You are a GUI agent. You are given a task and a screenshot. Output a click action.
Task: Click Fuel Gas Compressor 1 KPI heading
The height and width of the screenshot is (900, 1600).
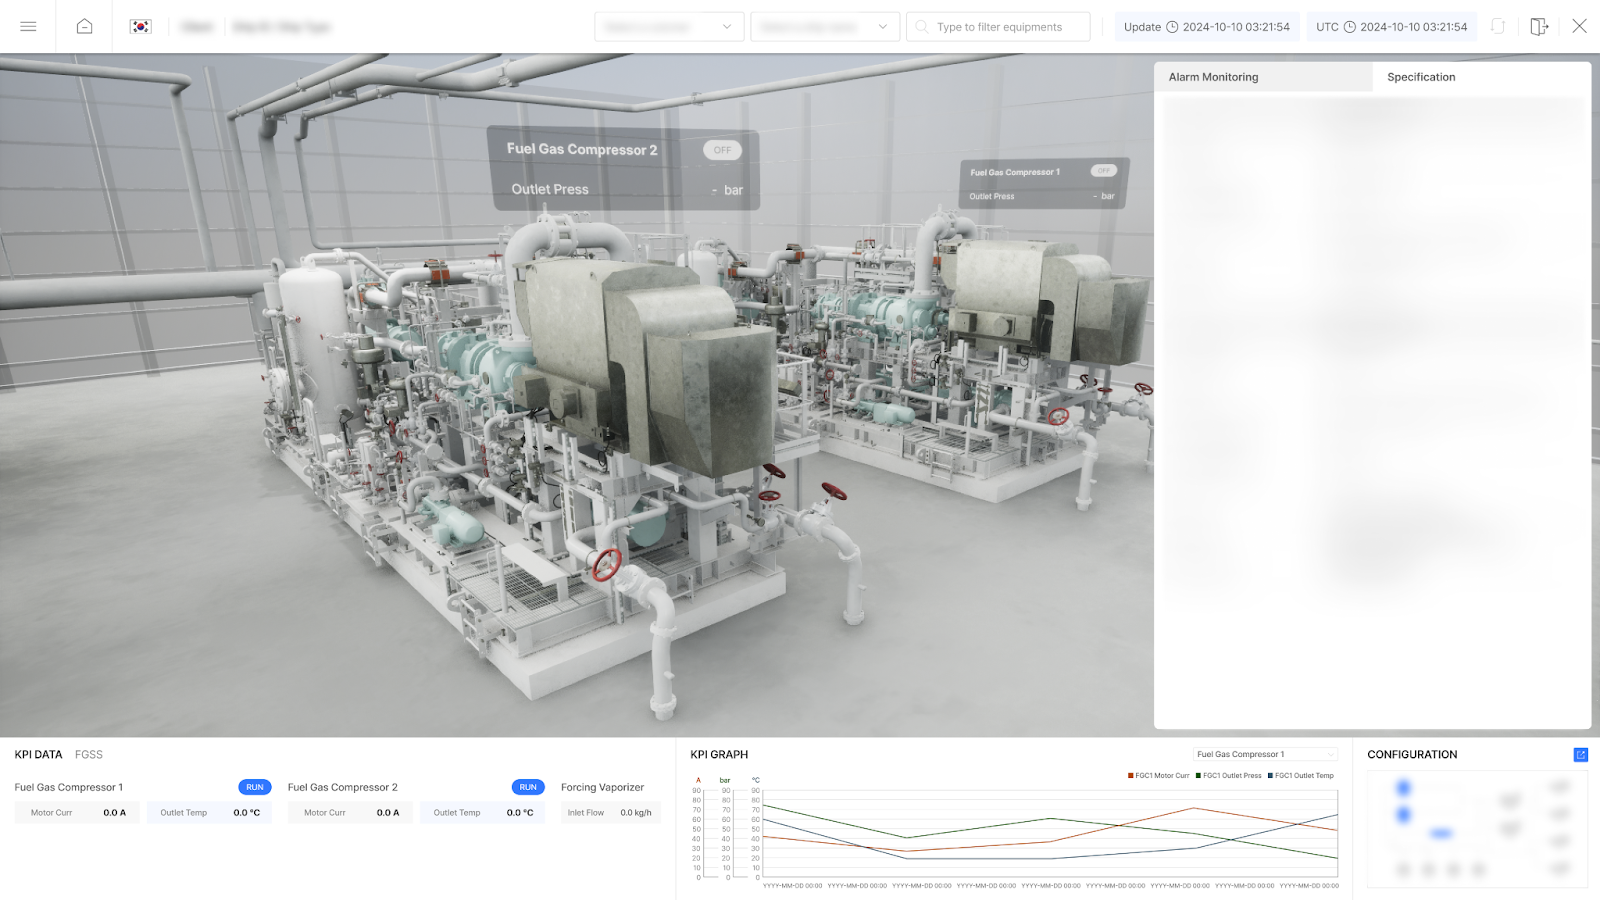click(69, 788)
